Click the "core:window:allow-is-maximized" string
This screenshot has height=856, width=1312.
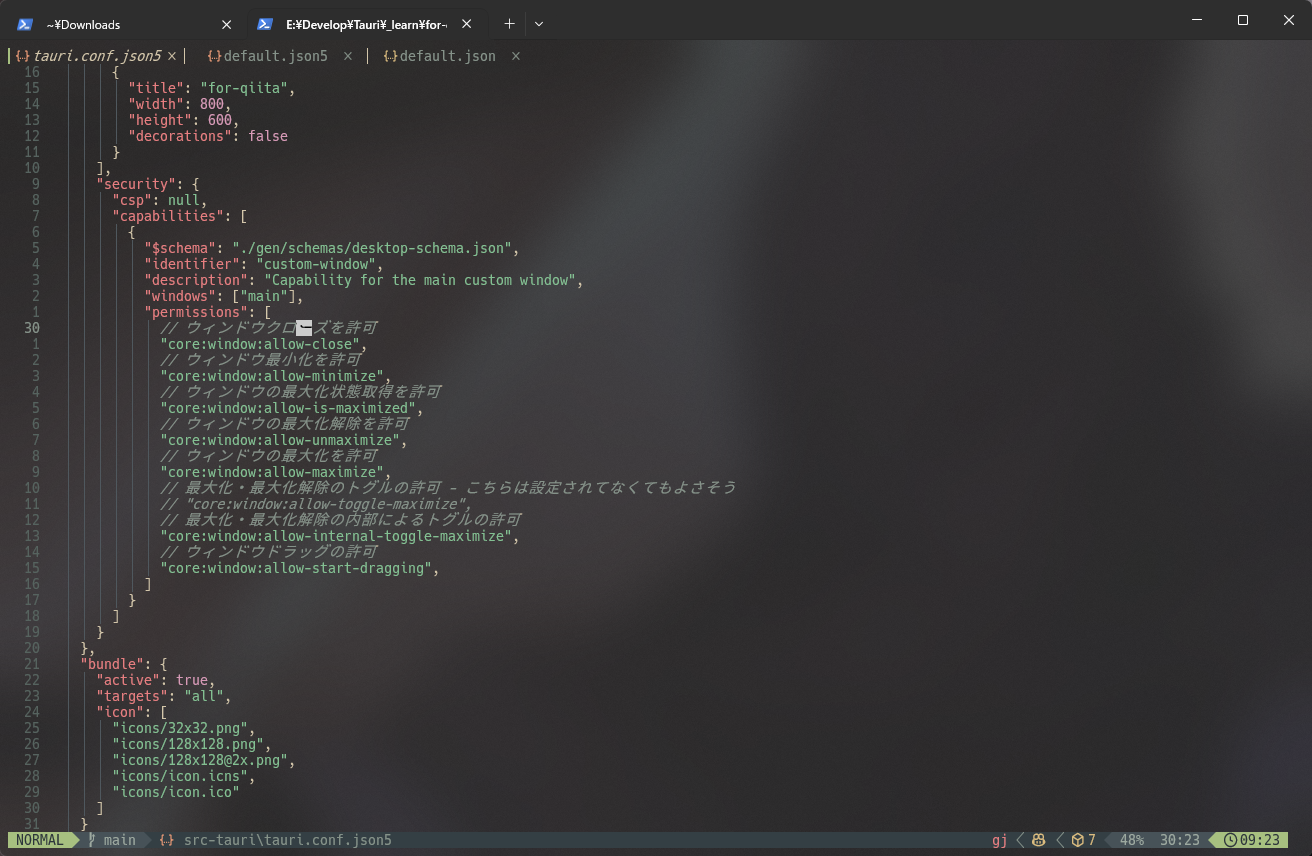pos(288,408)
